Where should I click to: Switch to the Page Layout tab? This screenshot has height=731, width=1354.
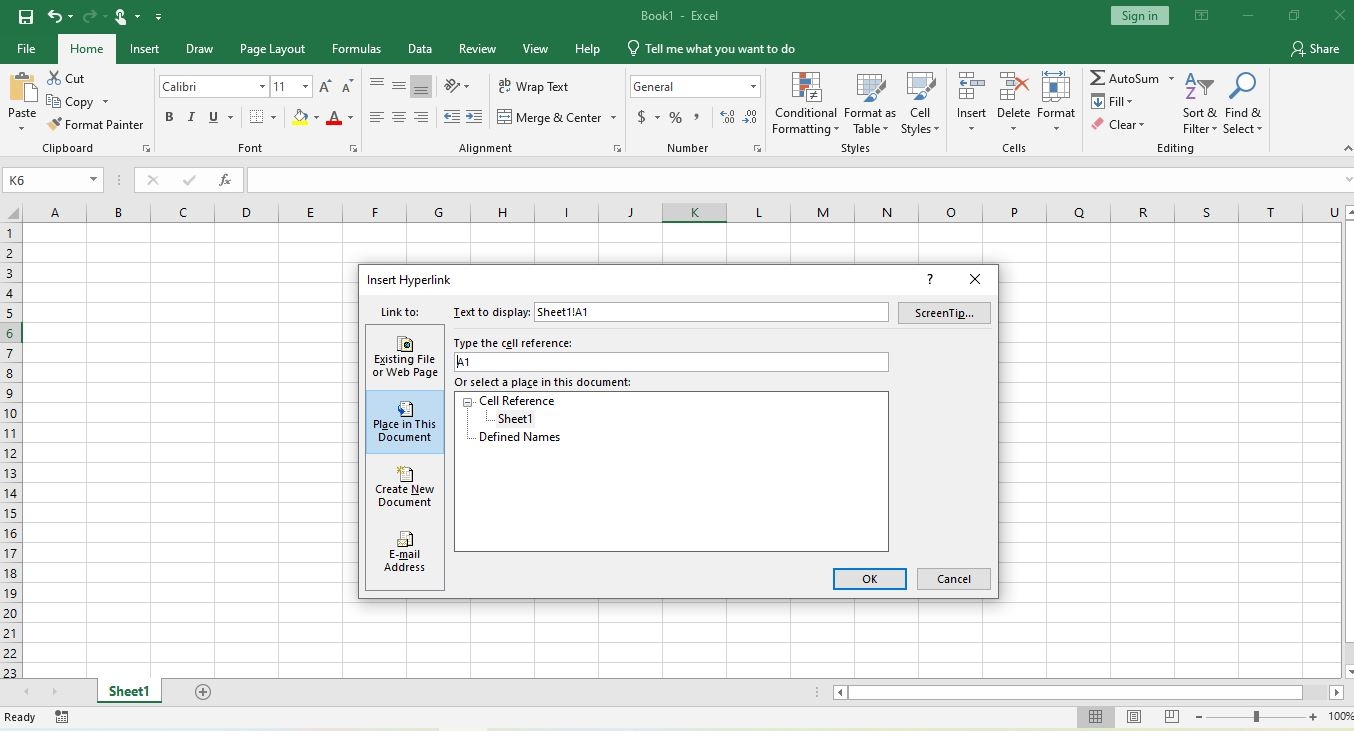coord(272,48)
